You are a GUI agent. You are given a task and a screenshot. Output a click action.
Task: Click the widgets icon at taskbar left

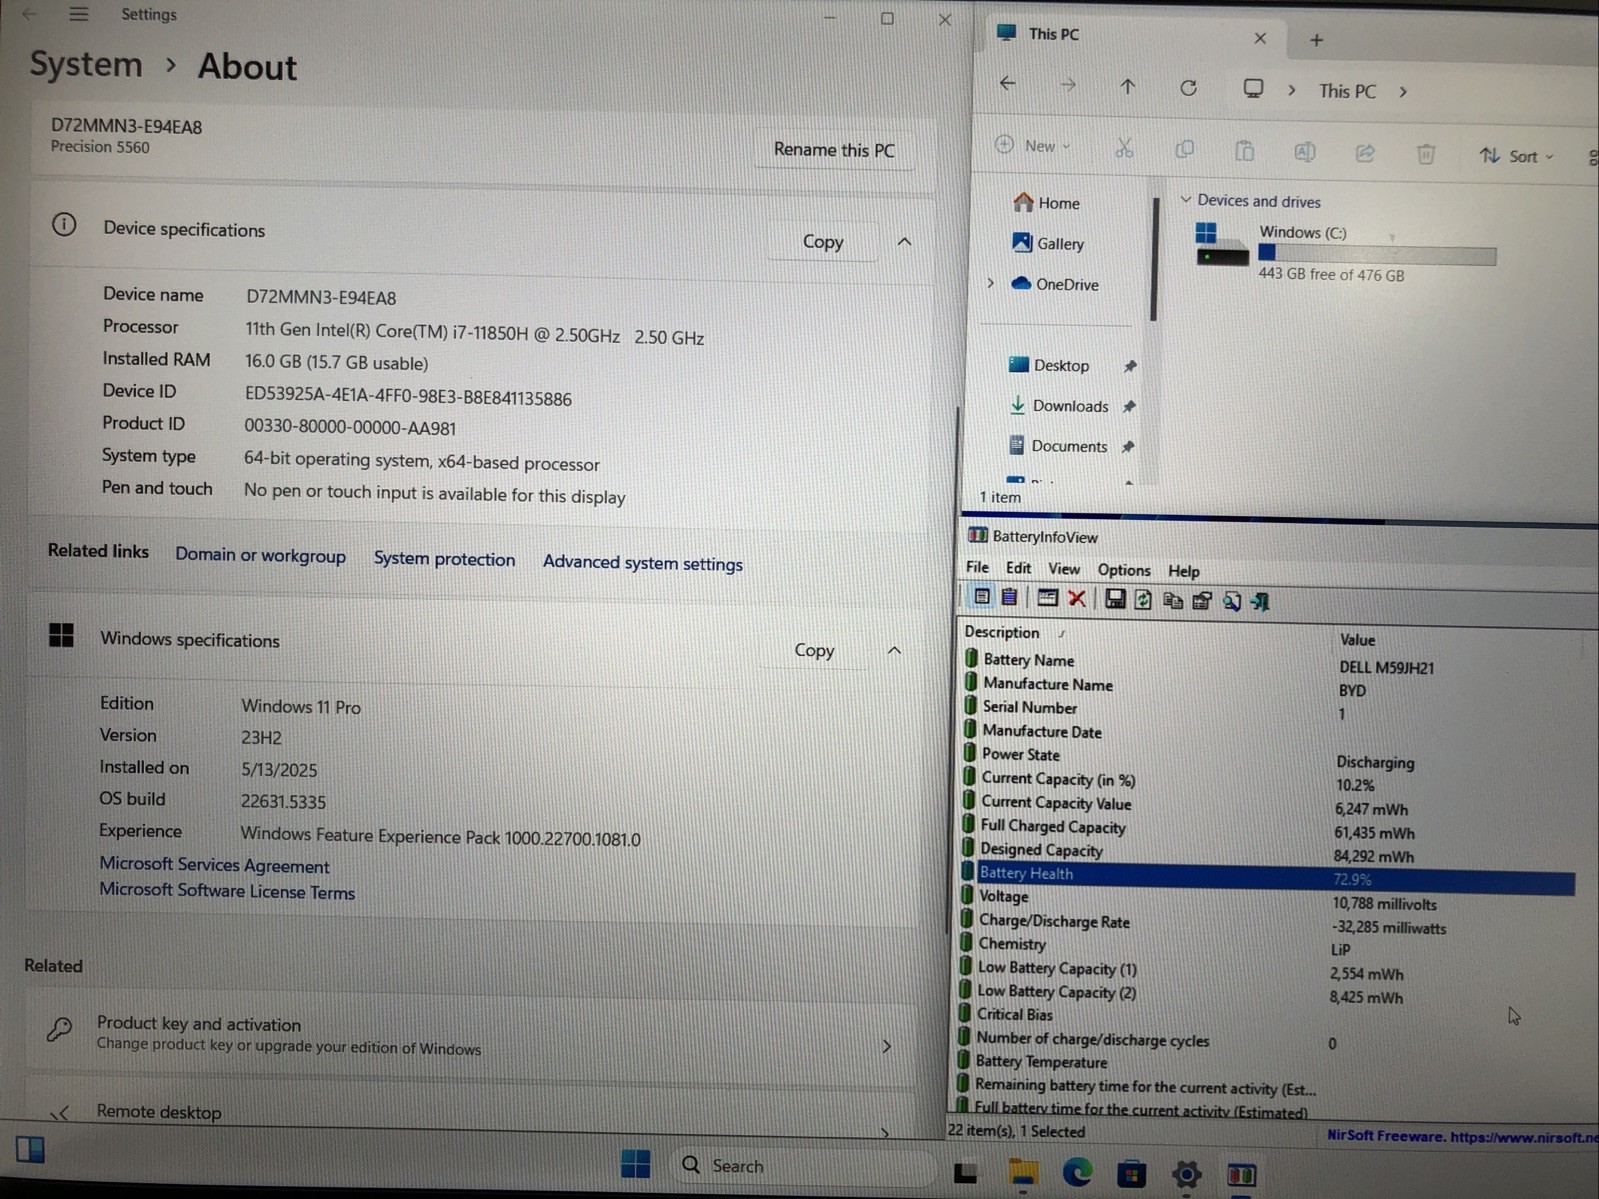coord(30,1150)
